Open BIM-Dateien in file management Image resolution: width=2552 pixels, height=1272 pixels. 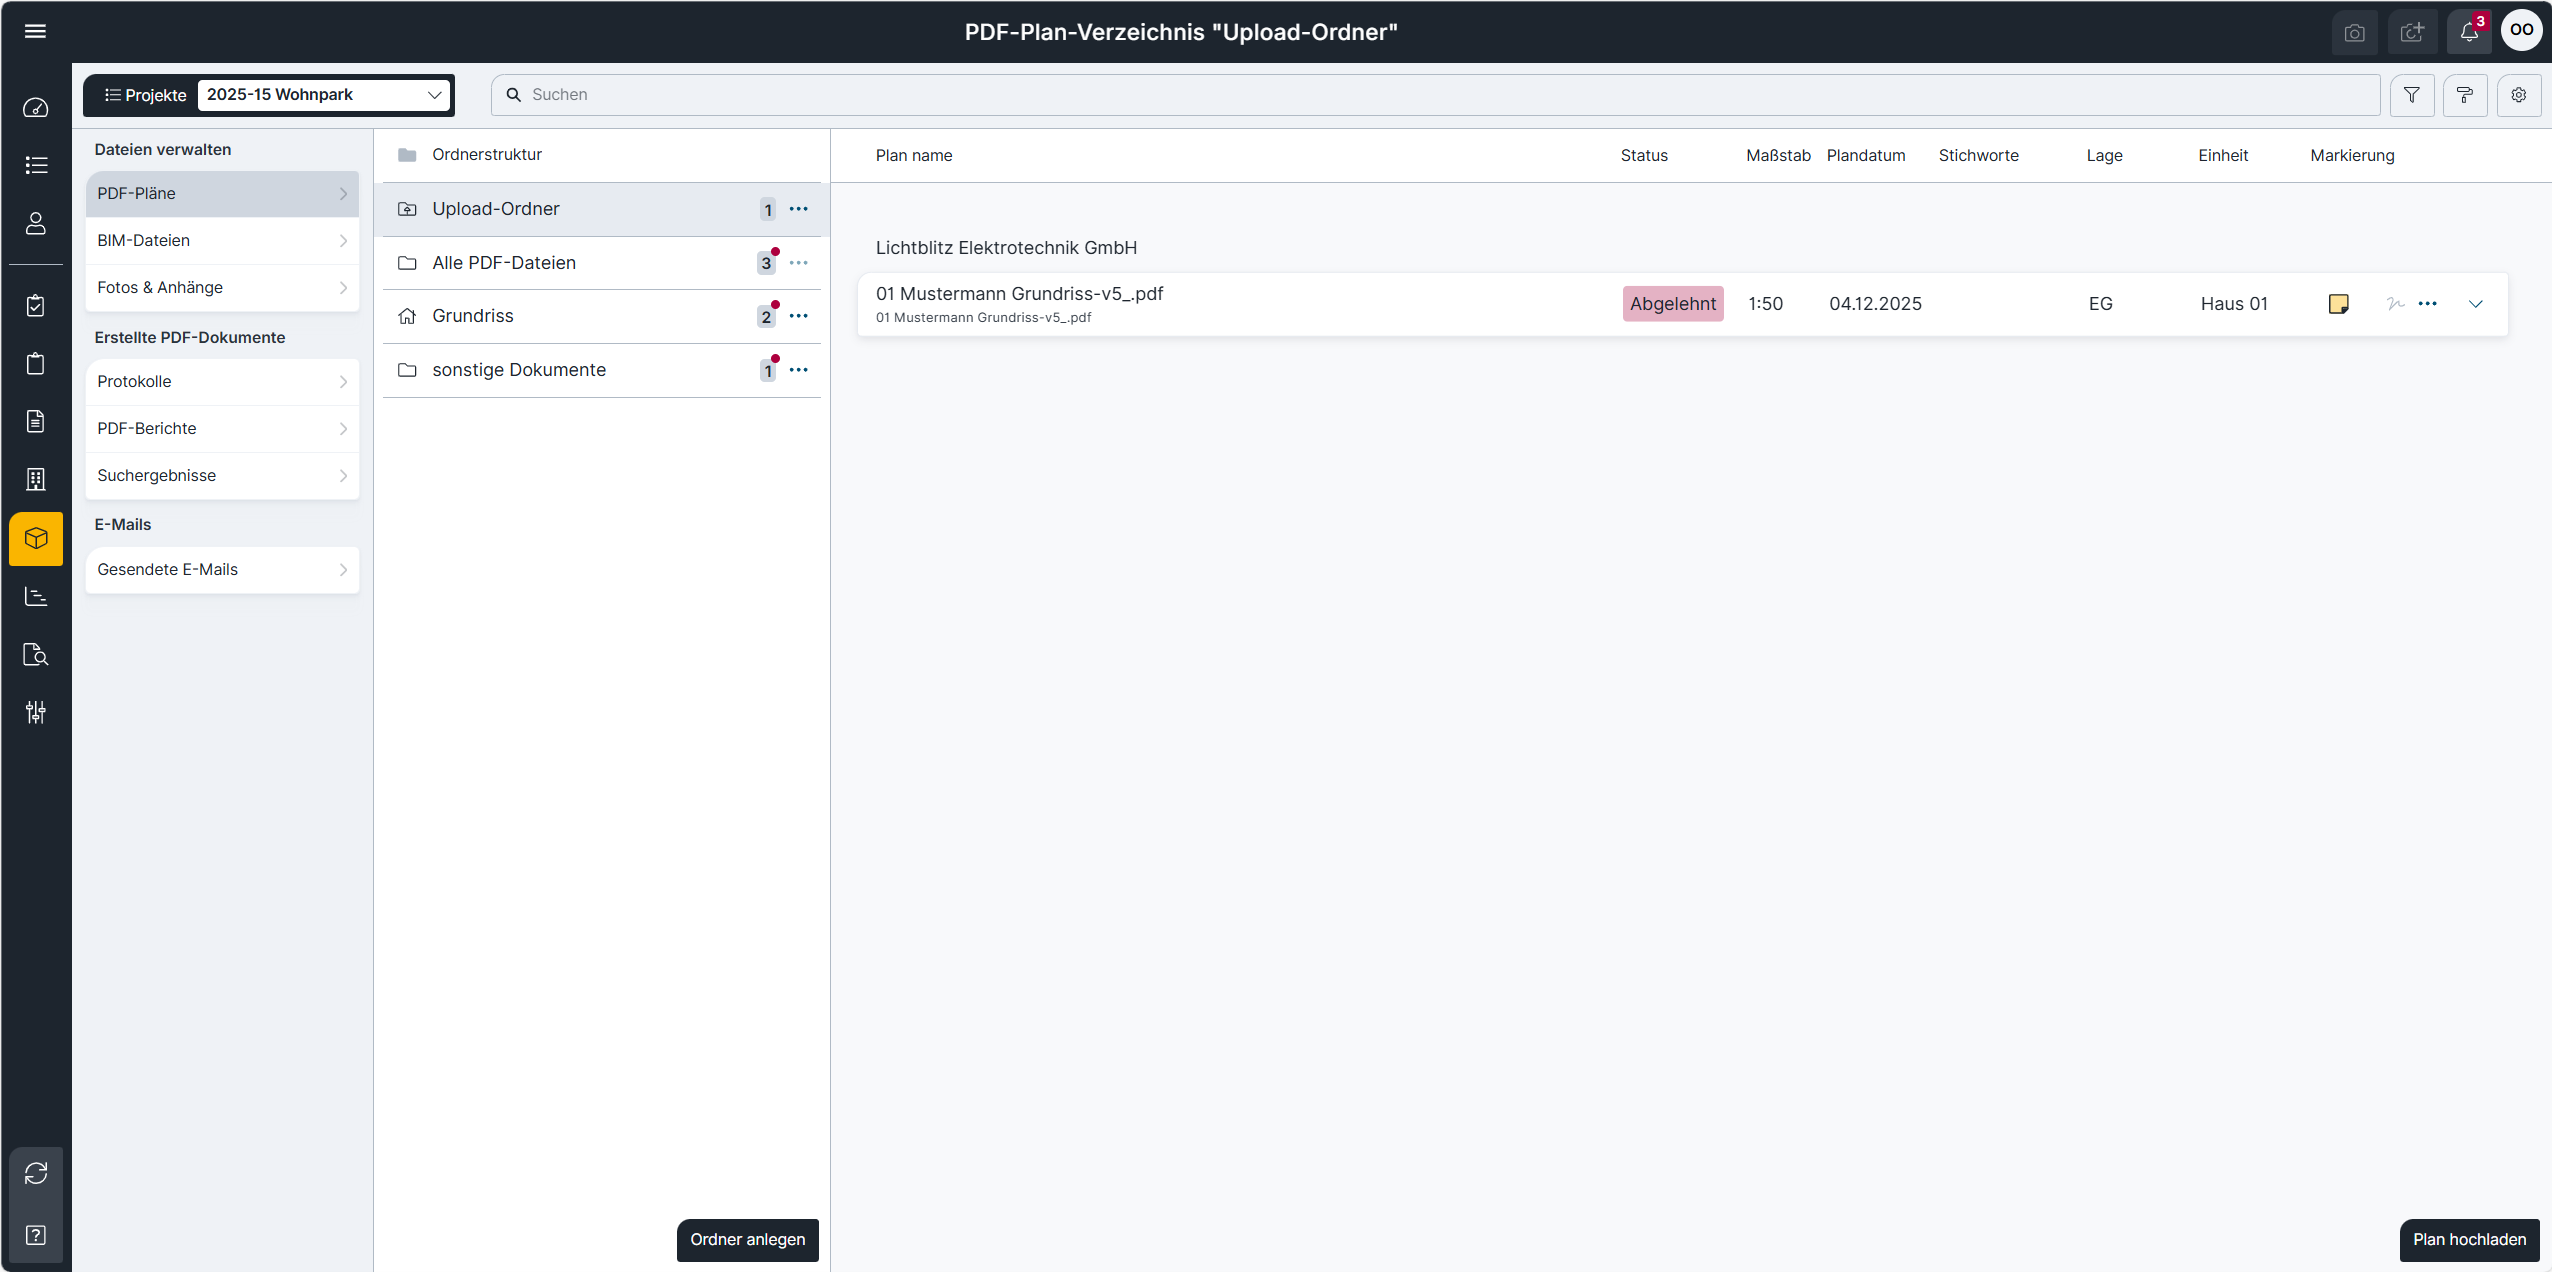[x=222, y=241]
